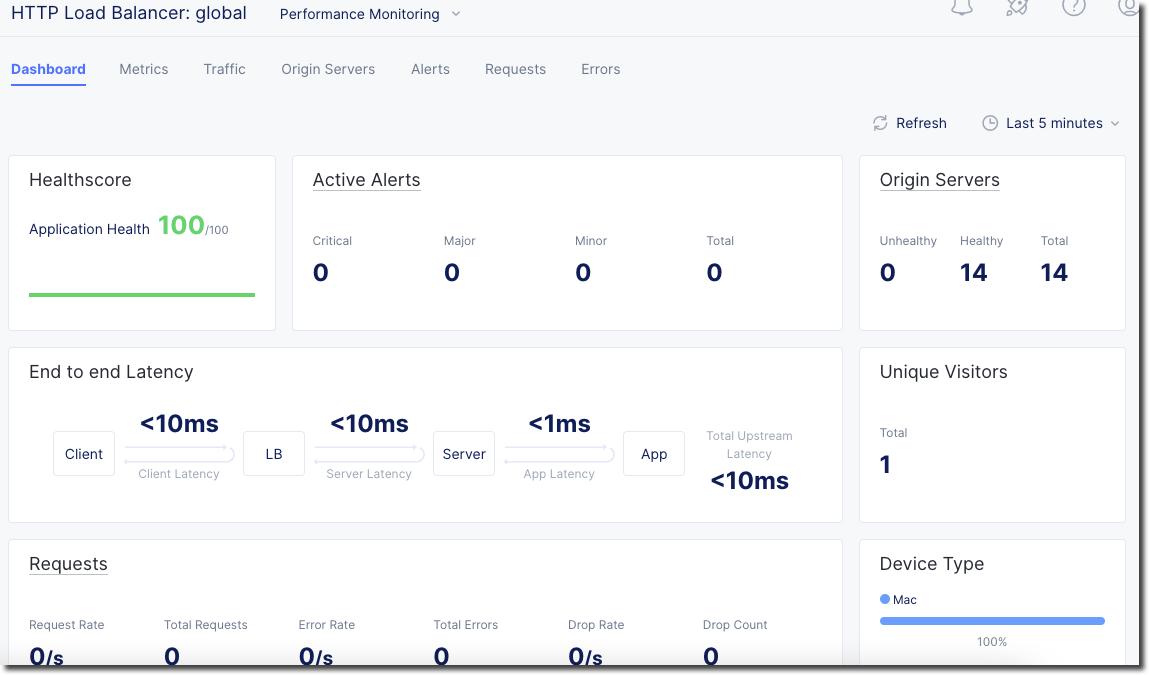Select the LB node in latency diagram
Viewport: 1149px width, 675px height.
coord(274,454)
